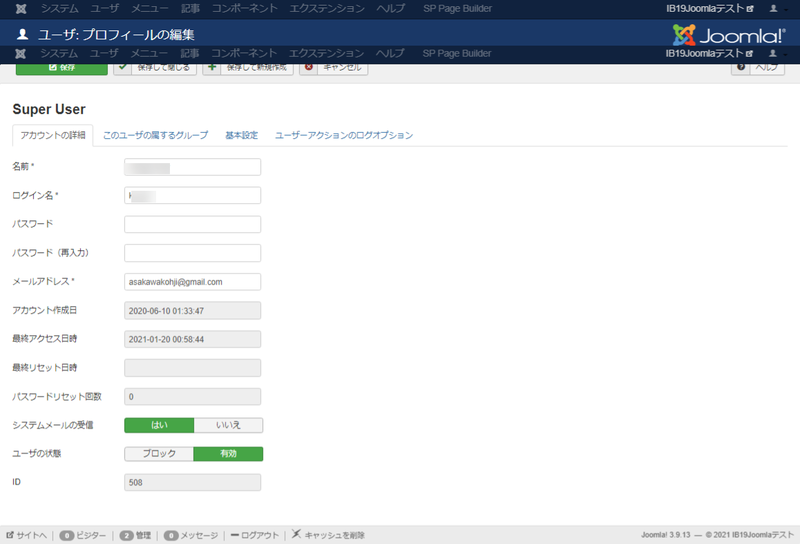Screen dimensions: 800x544
Task: Click the パスワード input field
Action: [x=192, y=224]
